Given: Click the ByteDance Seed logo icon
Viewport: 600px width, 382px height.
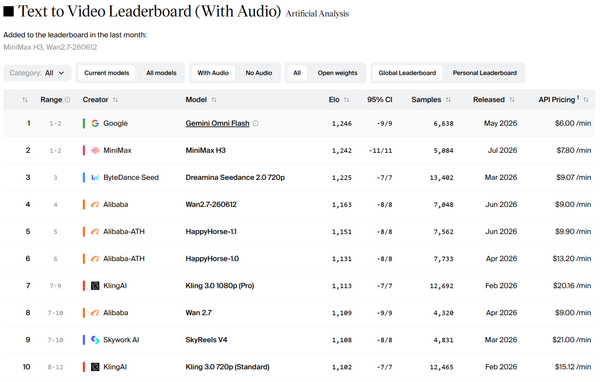Looking at the screenshot, I should pyautogui.click(x=95, y=178).
